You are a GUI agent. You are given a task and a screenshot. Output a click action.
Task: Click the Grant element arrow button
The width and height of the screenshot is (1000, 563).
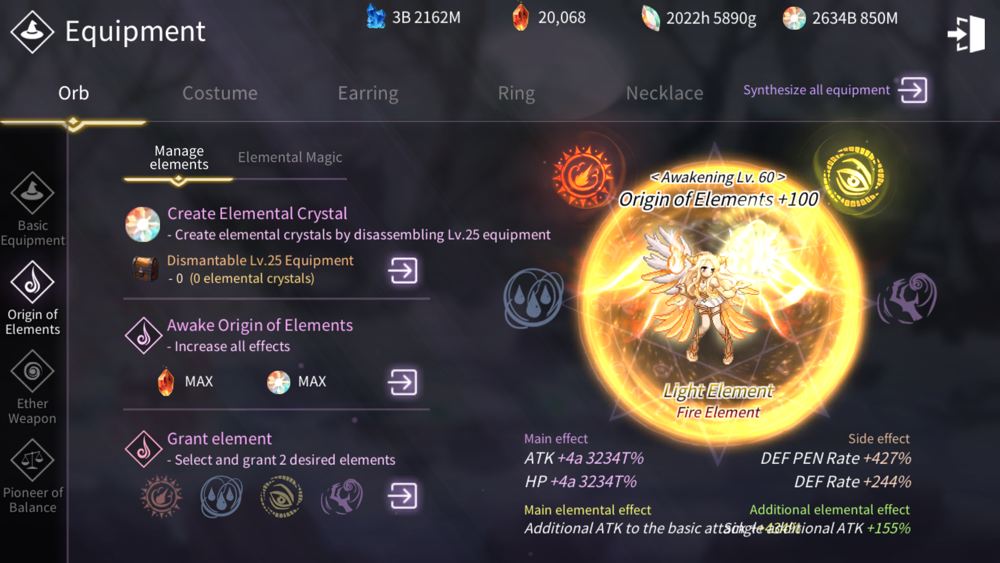pyautogui.click(x=403, y=495)
